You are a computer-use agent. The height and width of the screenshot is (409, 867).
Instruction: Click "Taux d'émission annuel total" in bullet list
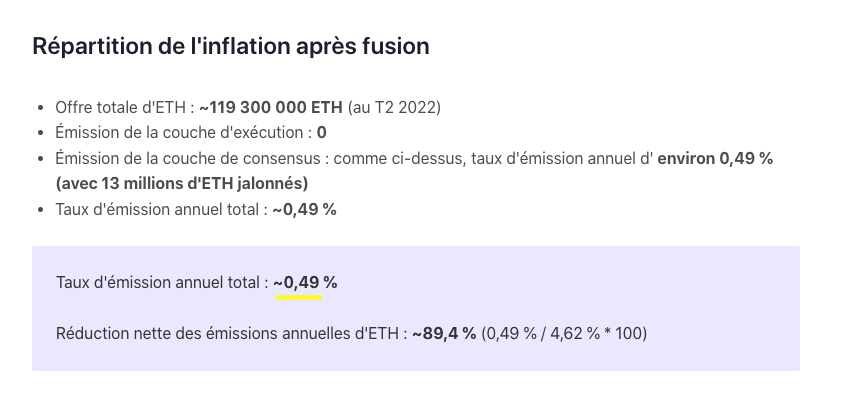coord(159,209)
